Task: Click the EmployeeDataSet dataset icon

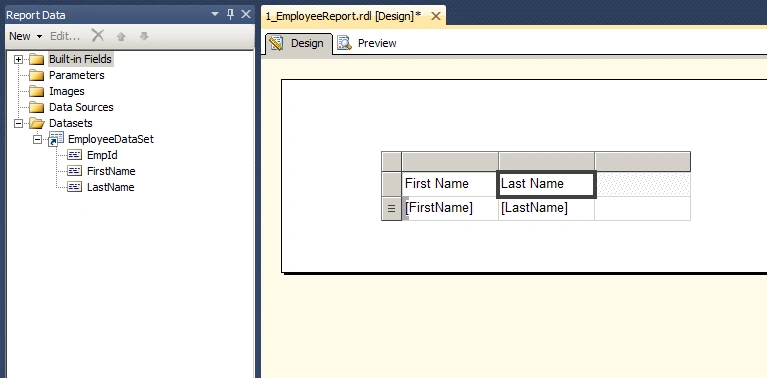Action: click(x=56, y=139)
